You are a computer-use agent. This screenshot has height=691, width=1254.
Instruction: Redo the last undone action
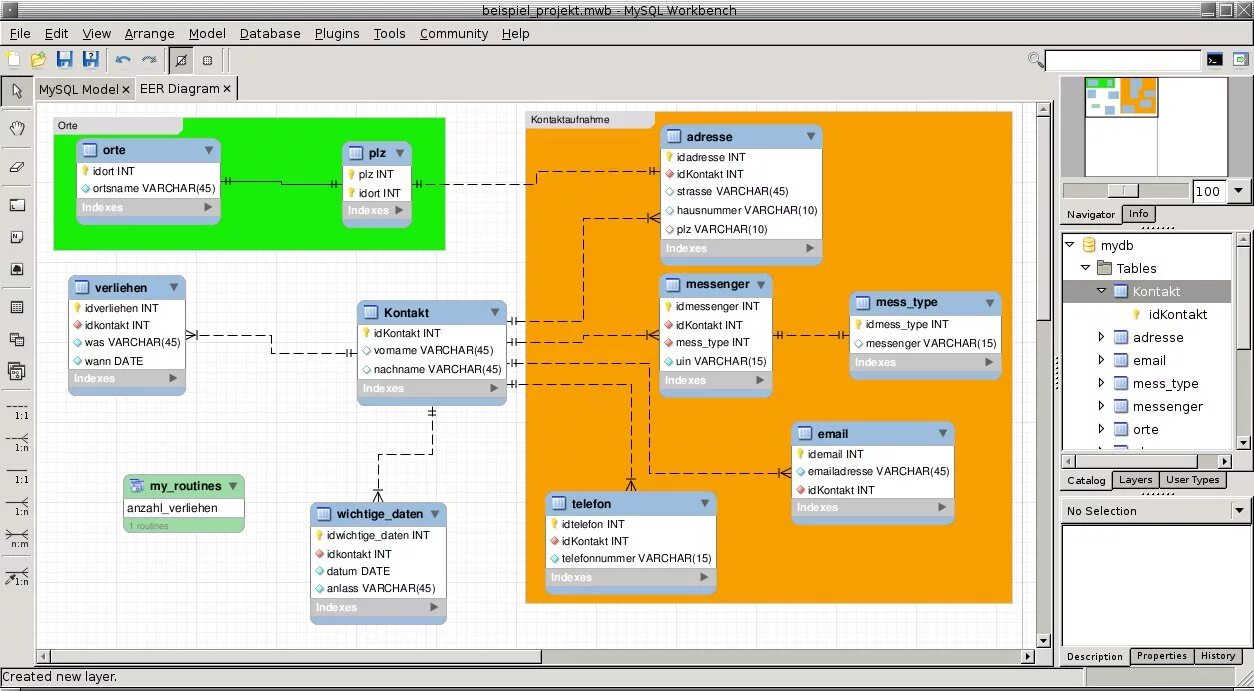[149, 59]
